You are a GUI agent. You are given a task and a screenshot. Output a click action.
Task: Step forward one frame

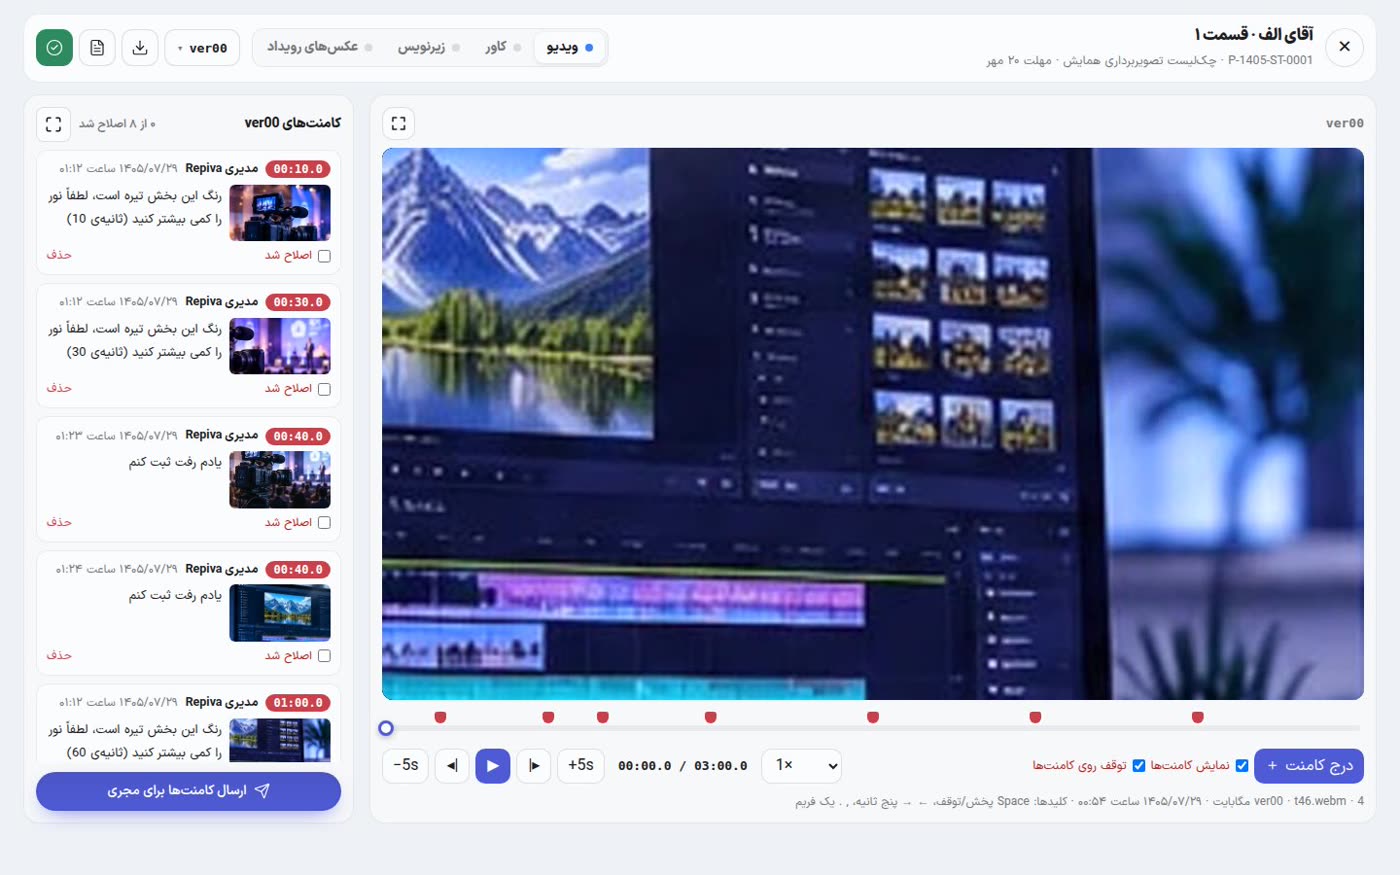pyautogui.click(x=534, y=766)
